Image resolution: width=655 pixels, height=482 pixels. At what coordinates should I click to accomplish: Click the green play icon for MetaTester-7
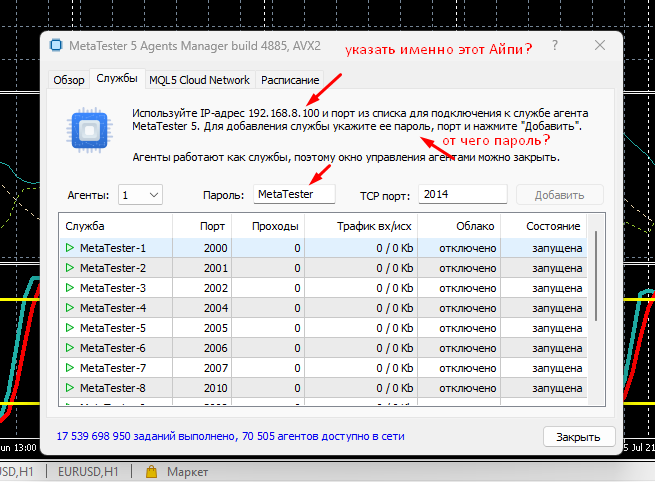point(70,368)
